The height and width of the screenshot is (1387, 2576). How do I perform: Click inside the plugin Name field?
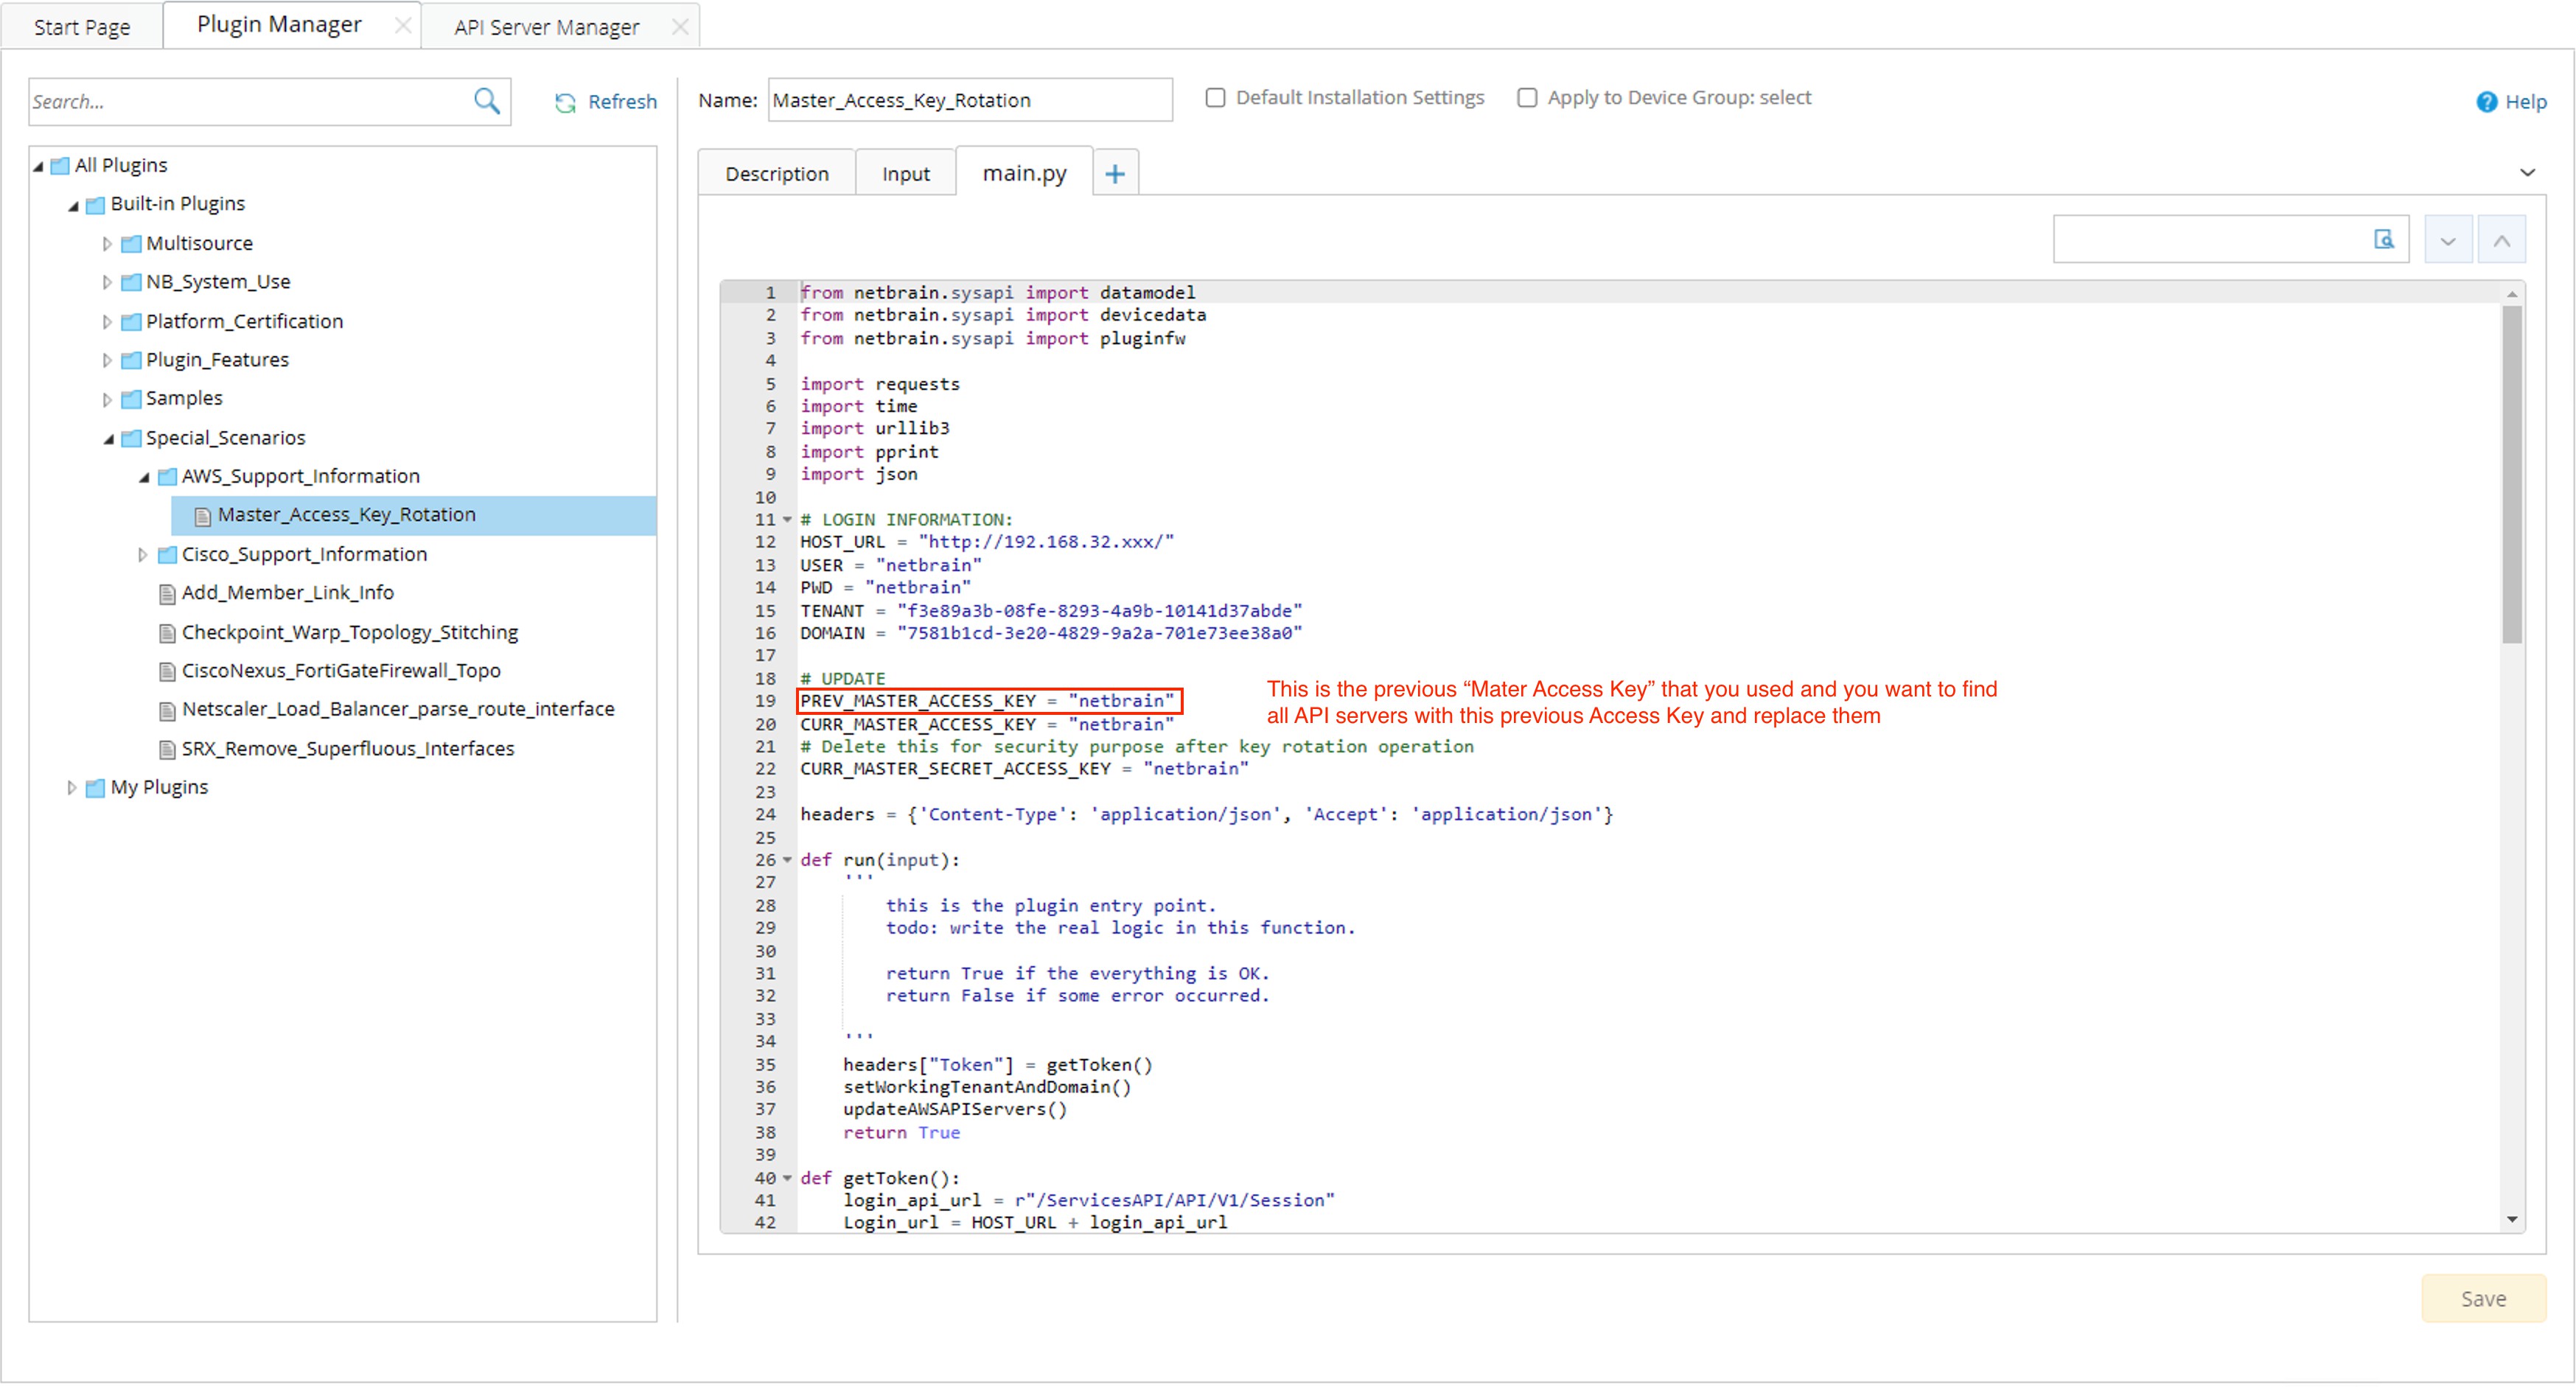click(968, 100)
